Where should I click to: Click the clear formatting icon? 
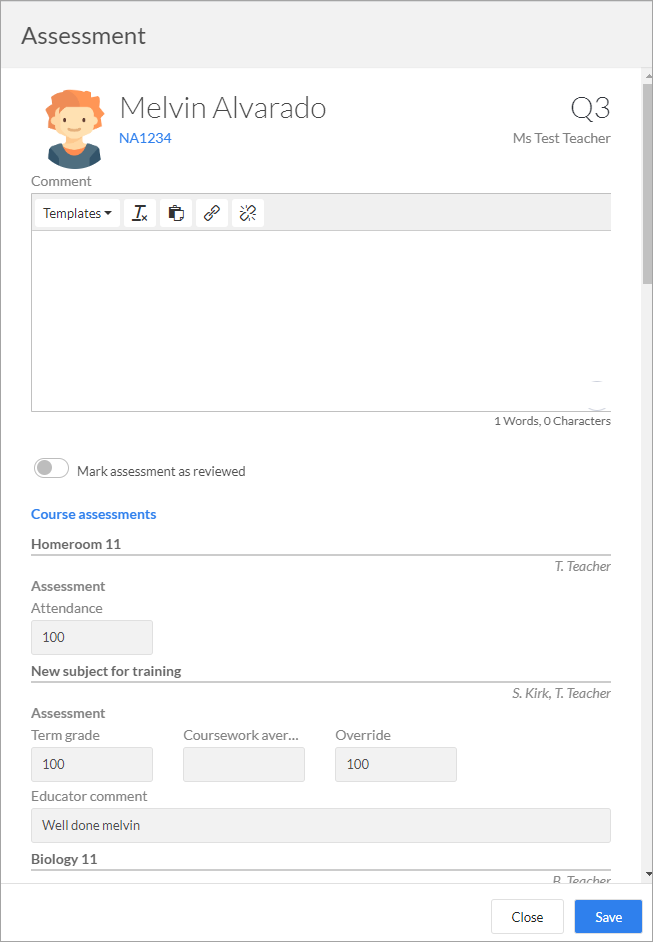(140, 213)
